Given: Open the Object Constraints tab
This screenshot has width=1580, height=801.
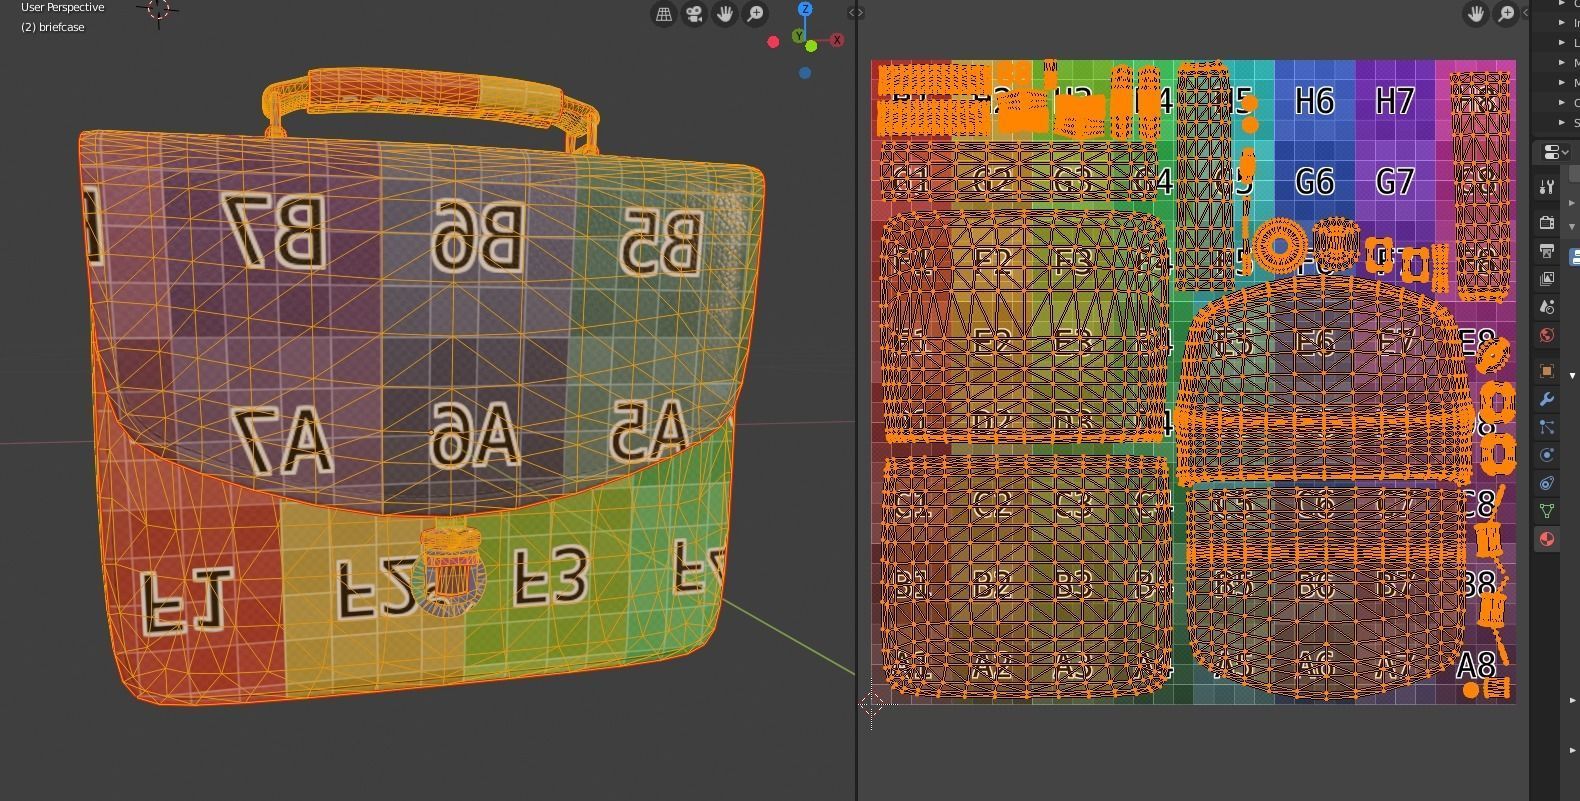Looking at the screenshot, I should [1547, 483].
